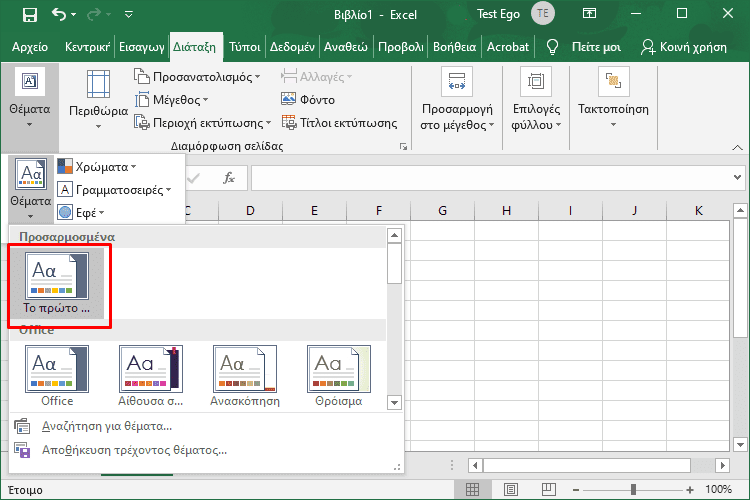750x500 pixels.
Task: Click the themes gallery scroll up arrow
Action: [394, 235]
